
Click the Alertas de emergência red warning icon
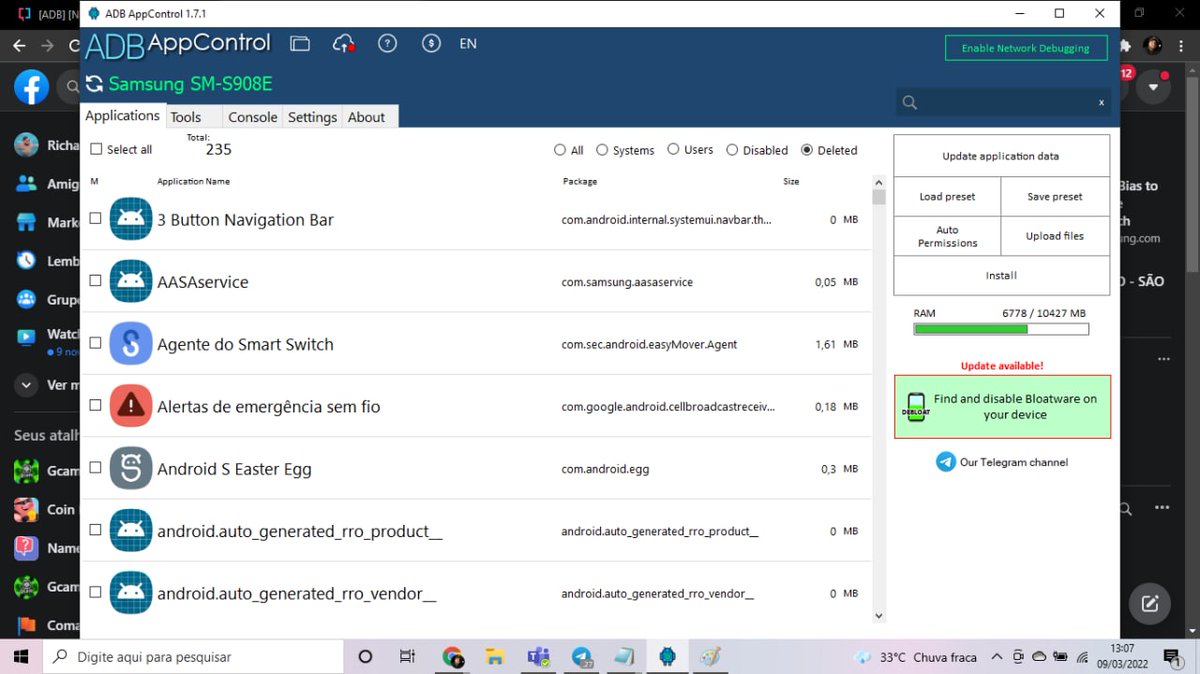click(x=131, y=406)
